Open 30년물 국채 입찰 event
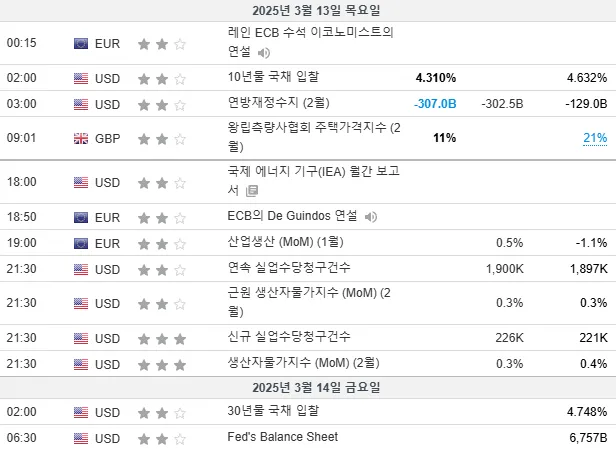This screenshot has width=616, height=449. coord(273,411)
